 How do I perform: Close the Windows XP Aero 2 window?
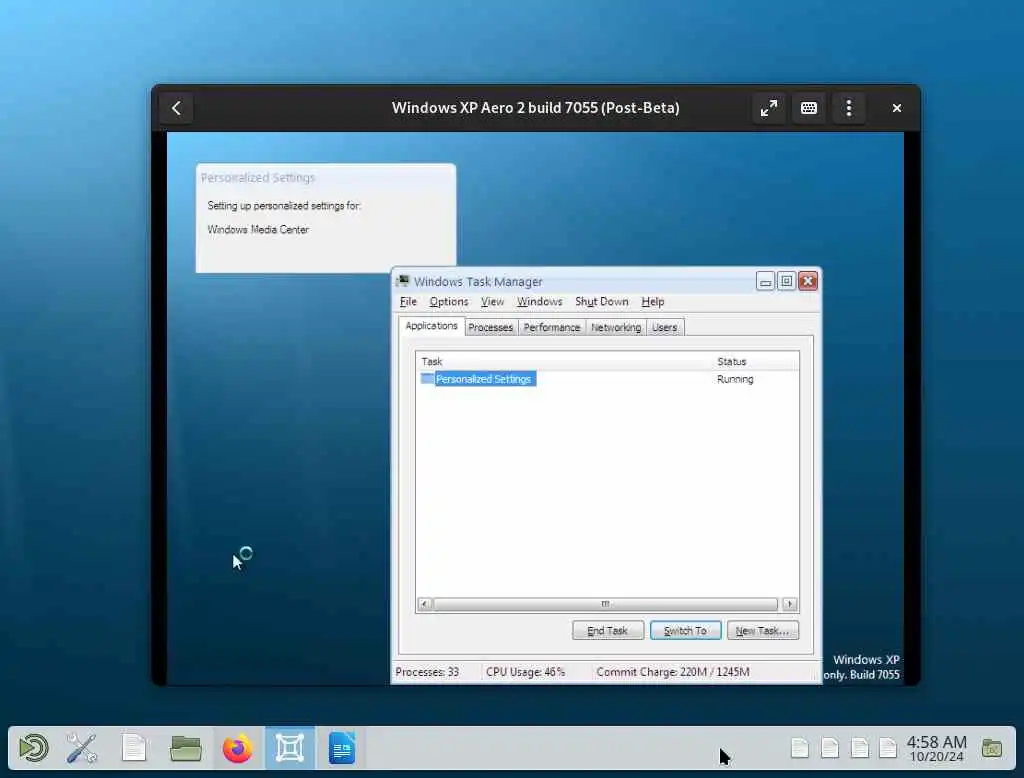point(897,108)
